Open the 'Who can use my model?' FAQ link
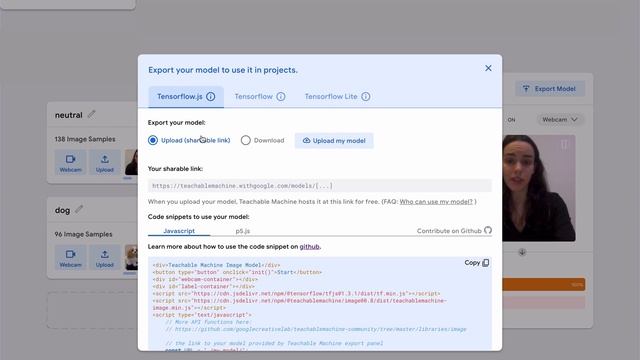This screenshot has height=360, width=640. 436,202
